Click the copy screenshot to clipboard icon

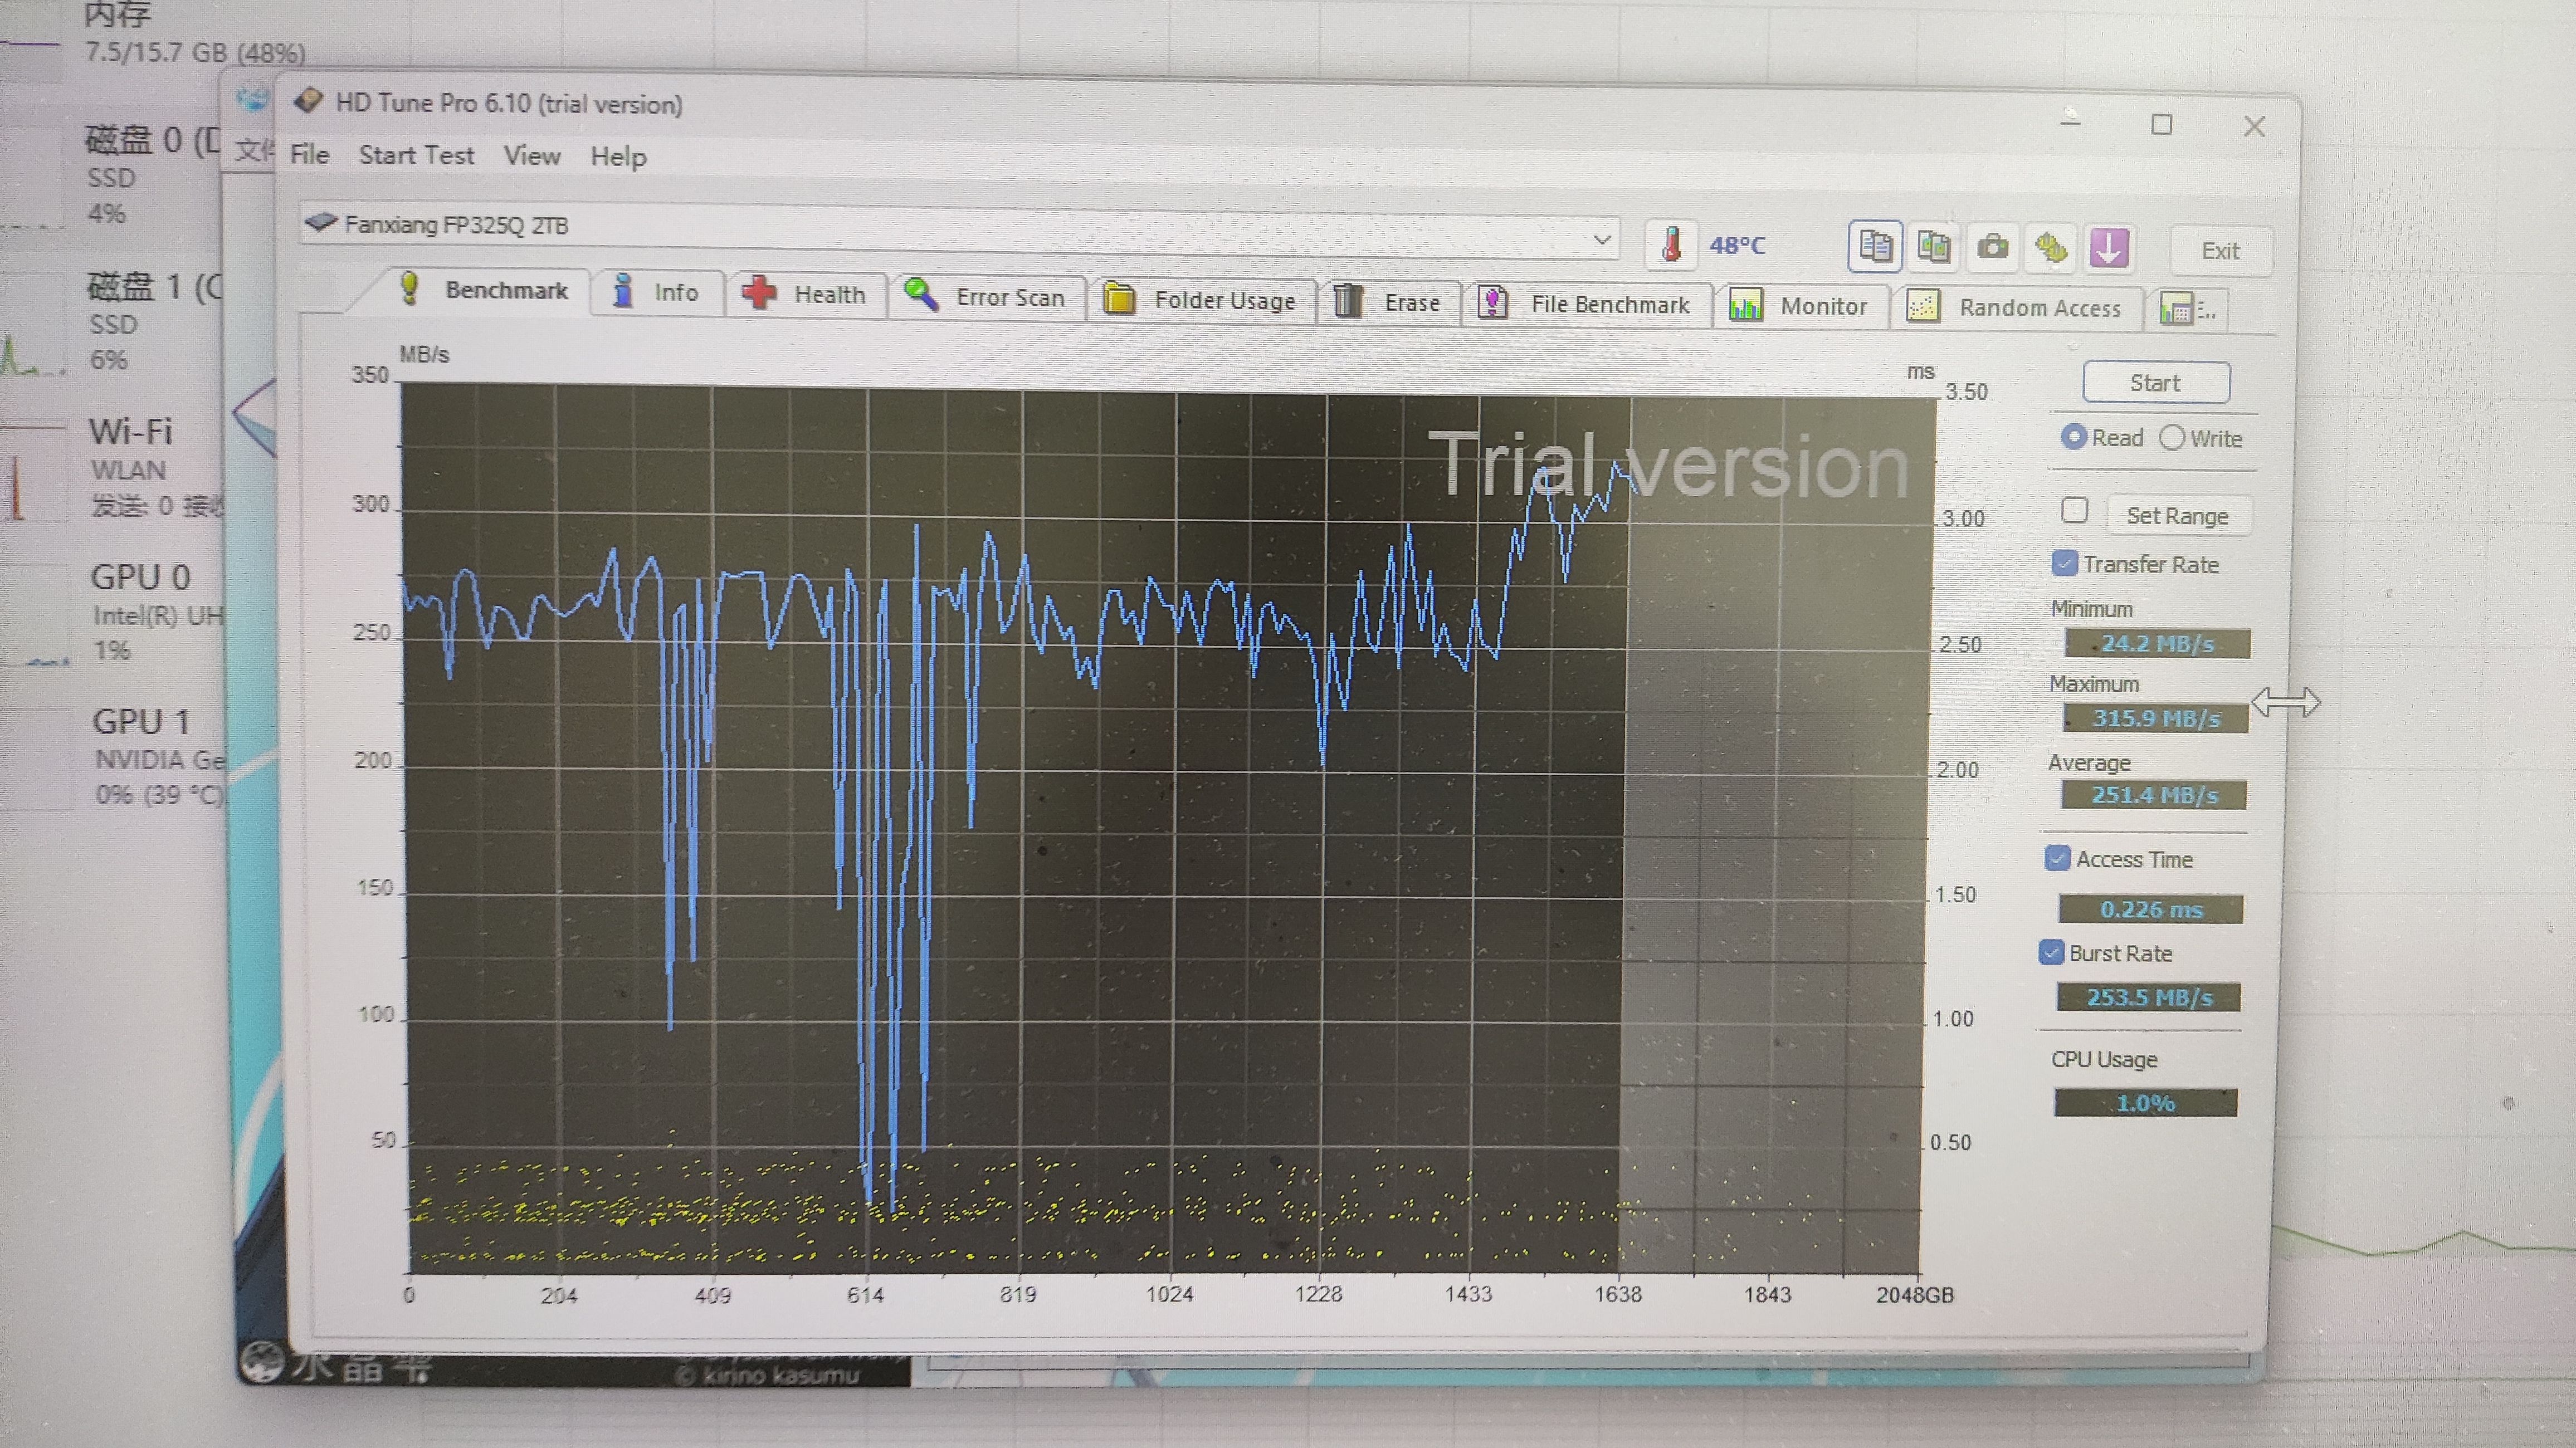click(1934, 246)
